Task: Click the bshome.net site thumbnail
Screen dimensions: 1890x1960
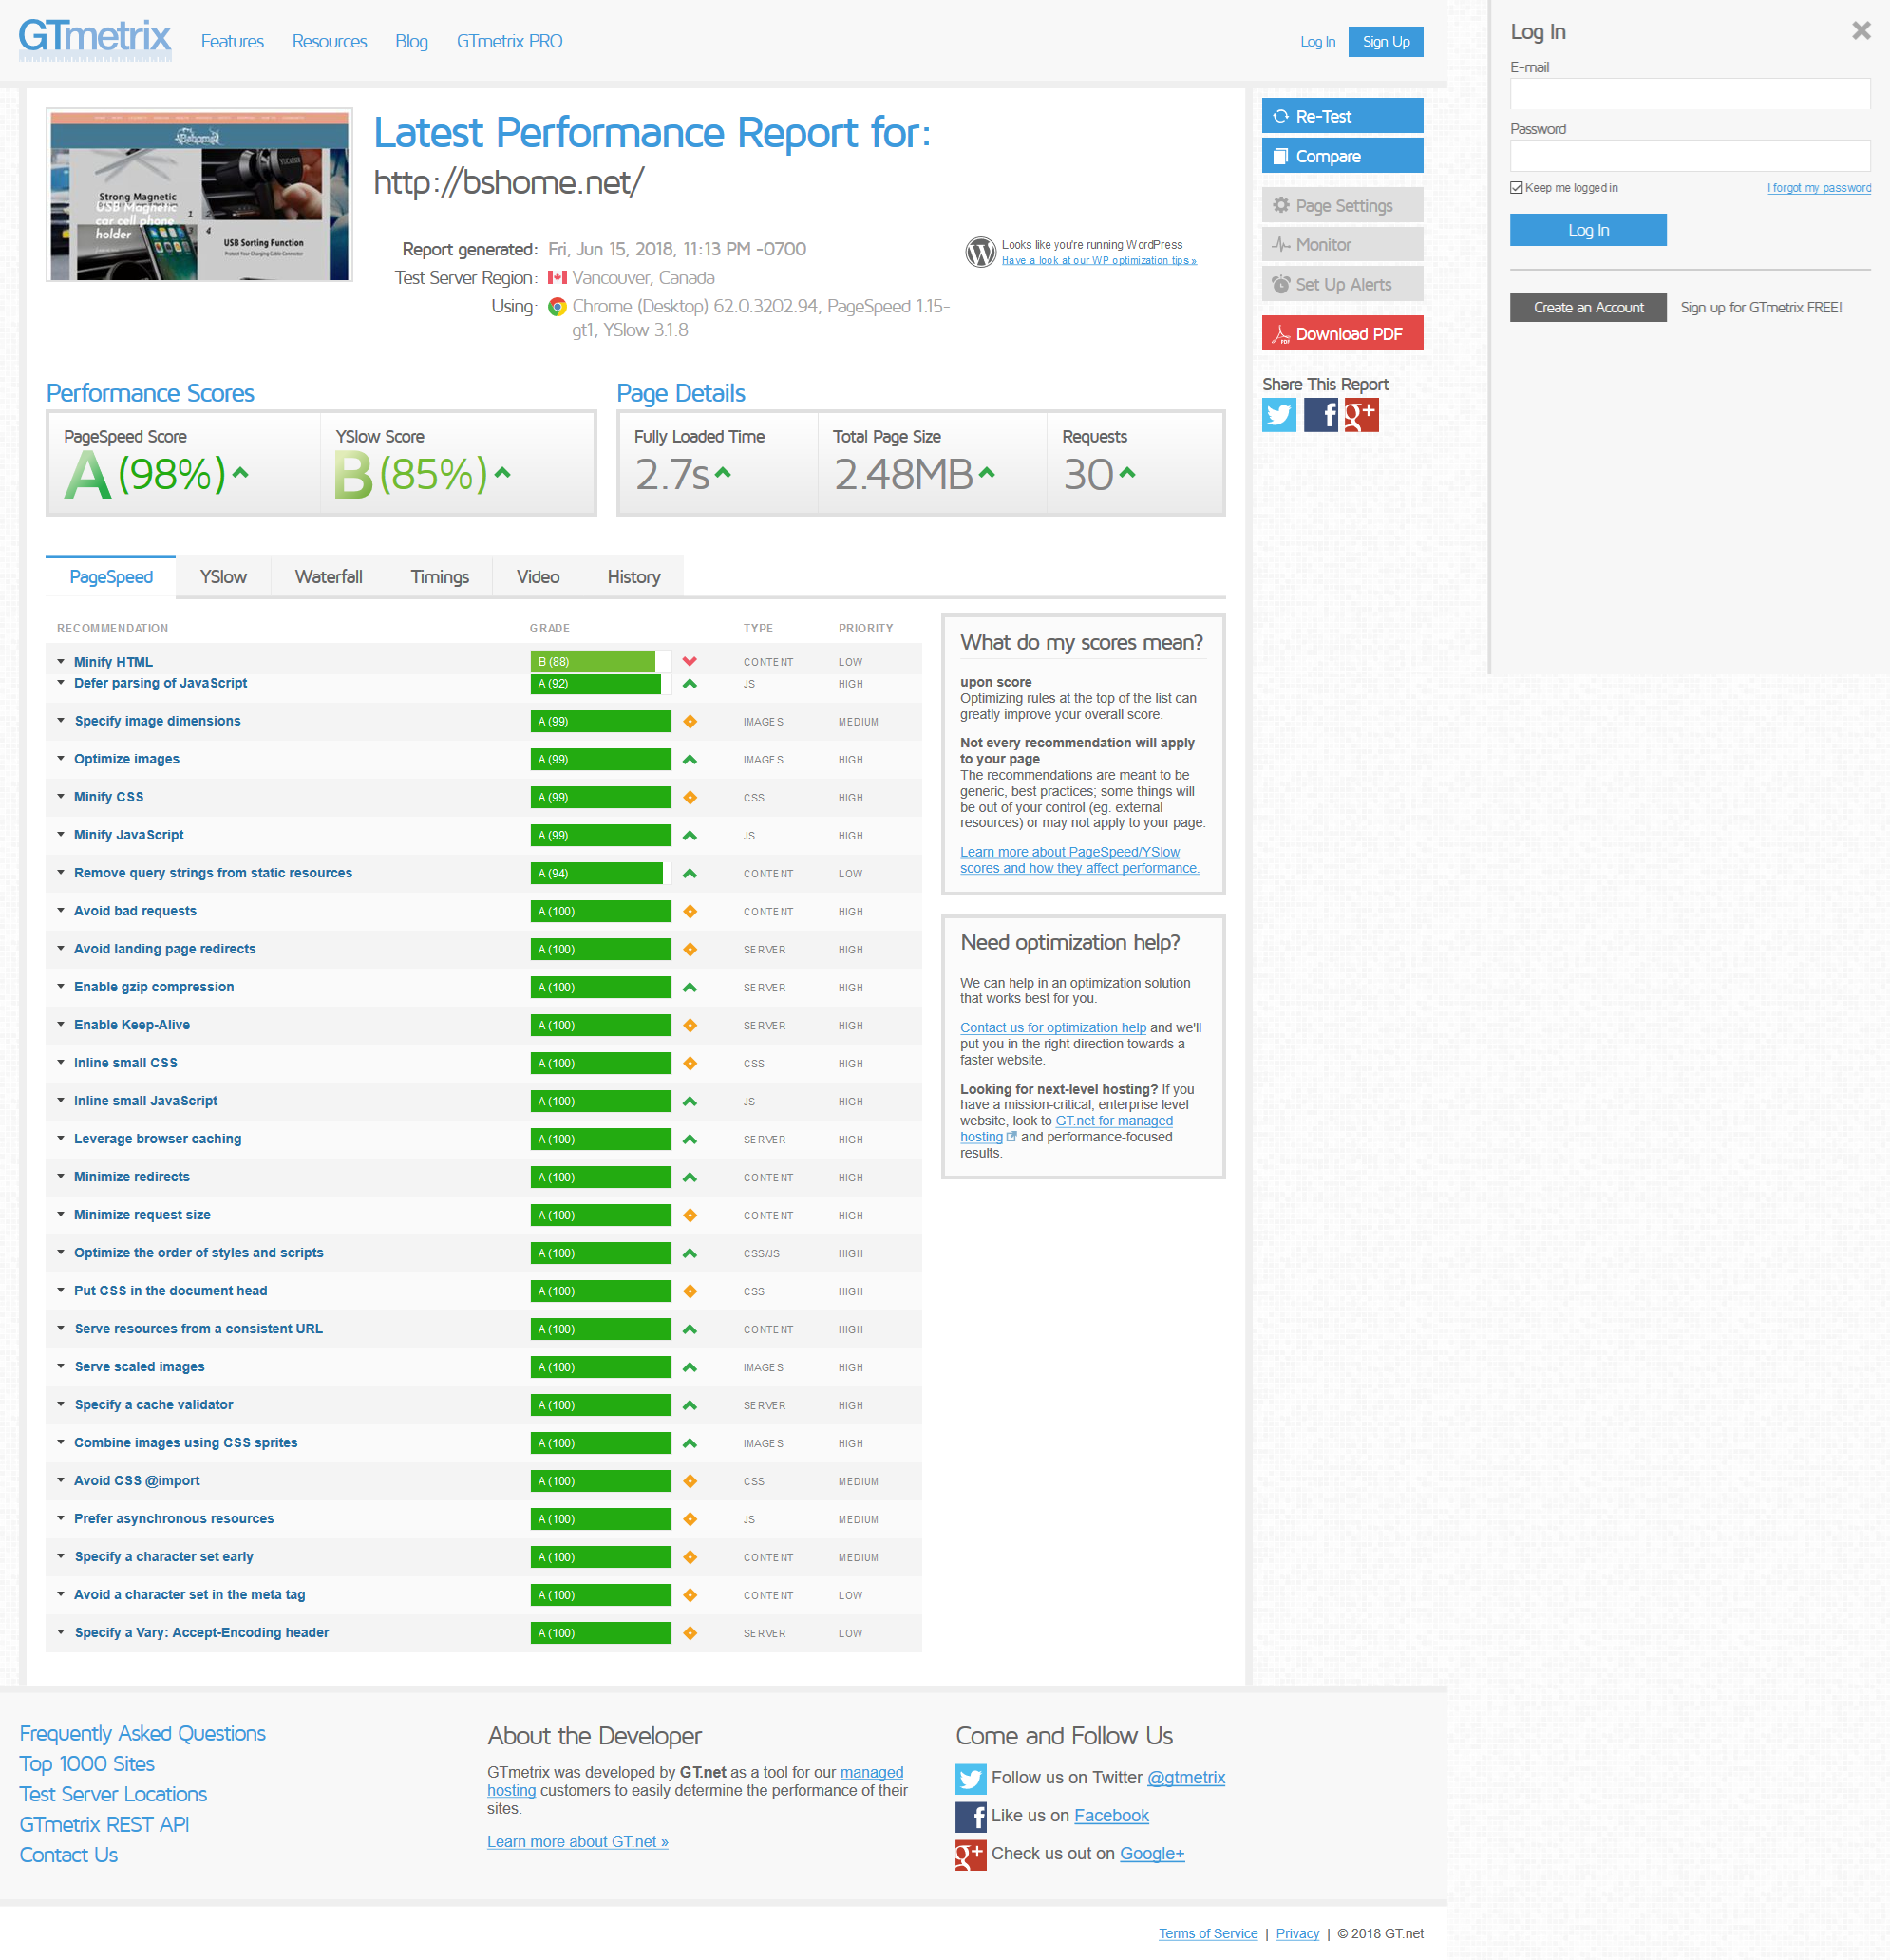Action: point(199,195)
